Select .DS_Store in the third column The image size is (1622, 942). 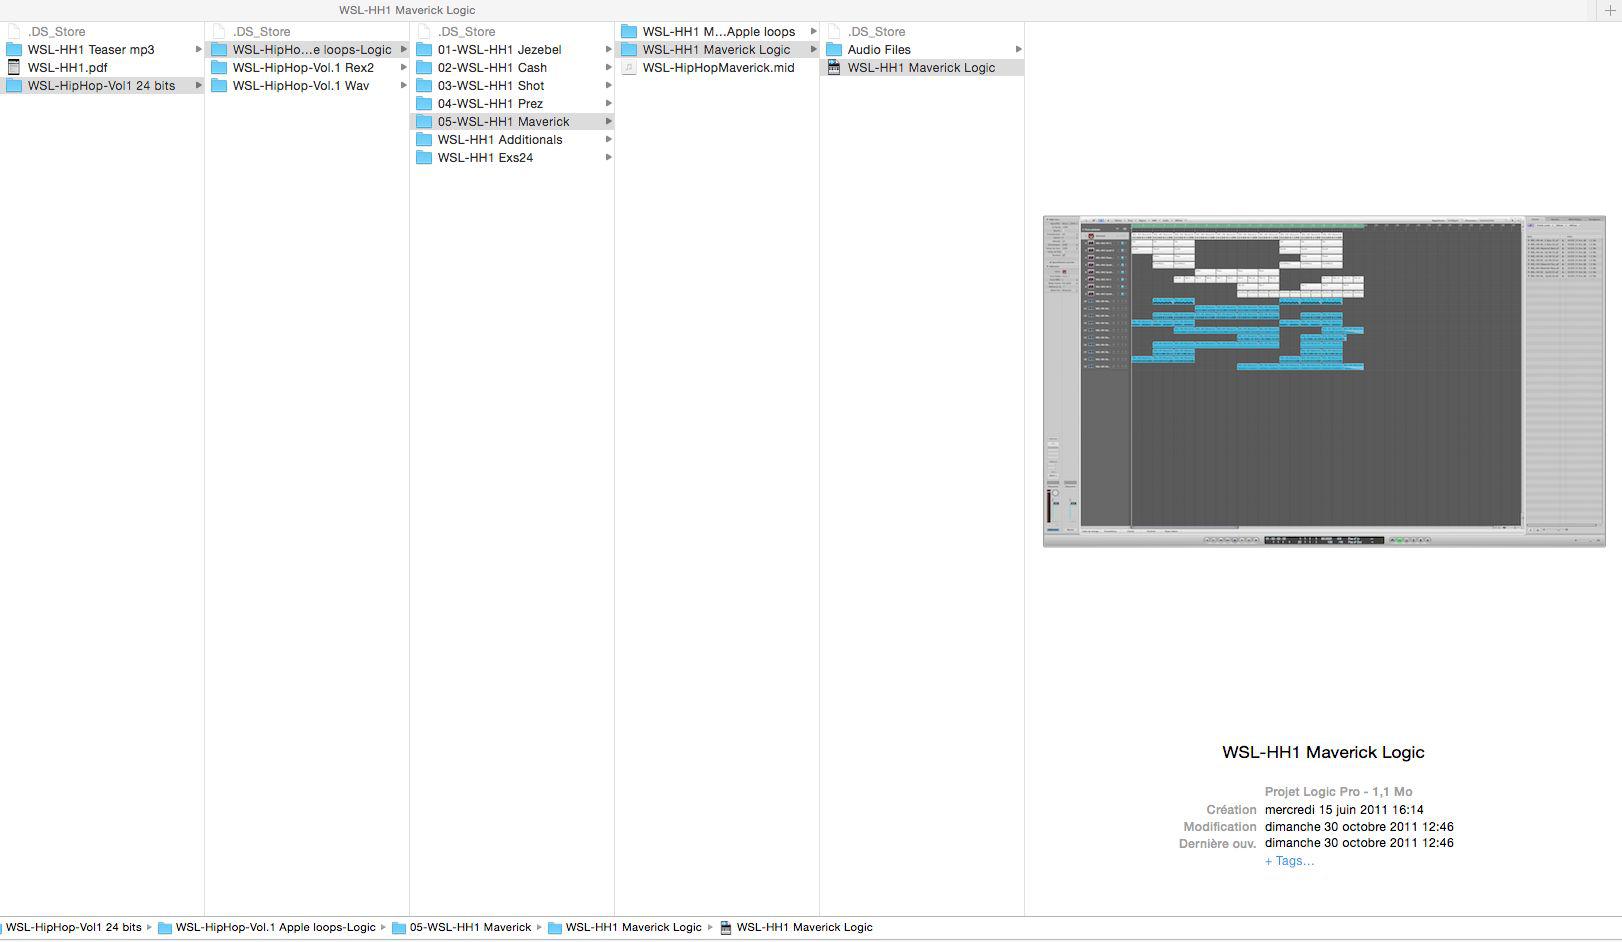(466, 31)
